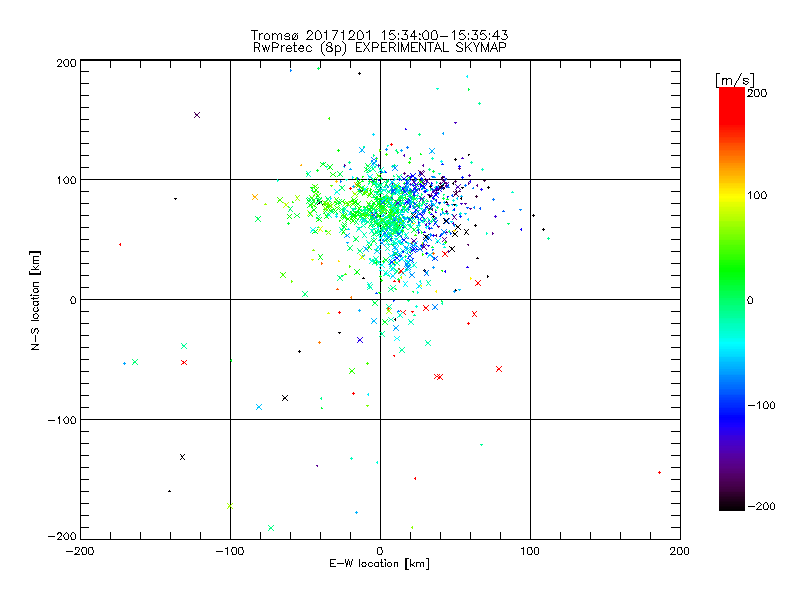Select the isolated purple X marker in upper-left quadrant
Viewport: 800px width, 600px height.
197,115
